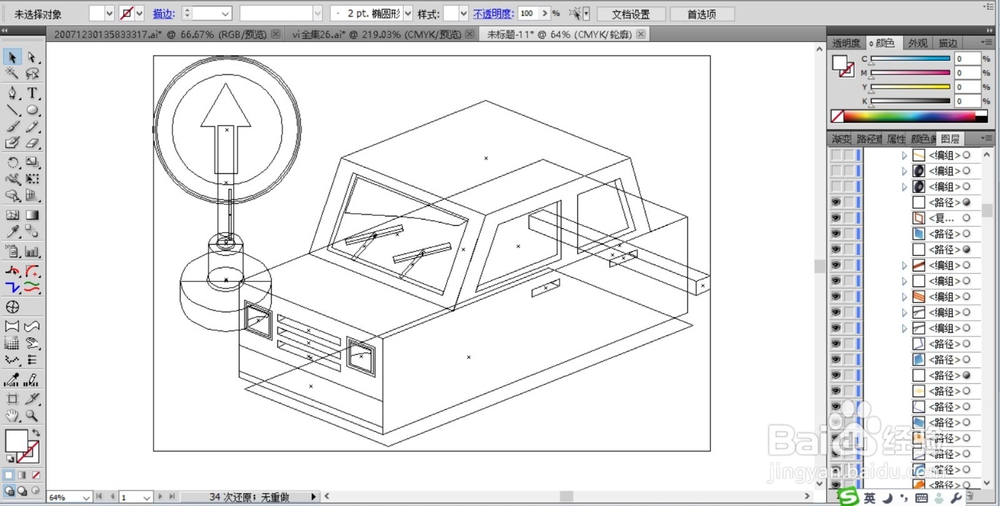Toggle visibility of the 复... compound path row
Screen dimensions: 1000x506
click(x=836, y=218)
